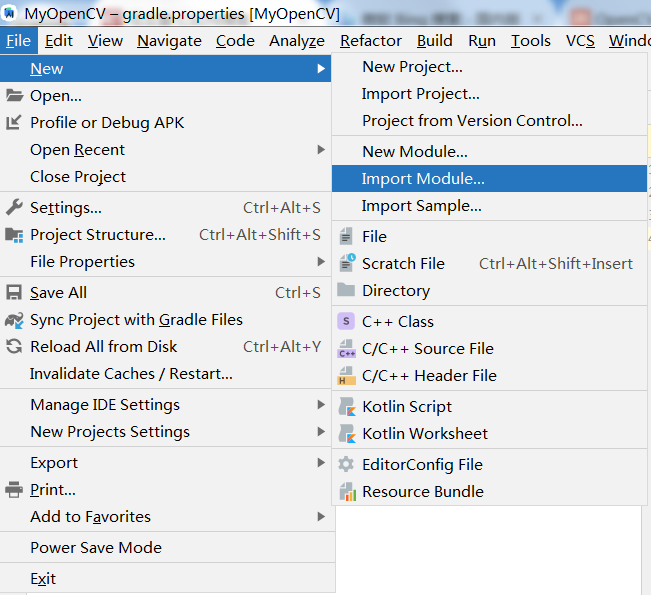This screenshot has height=595, width=651.
Task: Click the Resource Bundle icon
Action: tap(348, 492)
